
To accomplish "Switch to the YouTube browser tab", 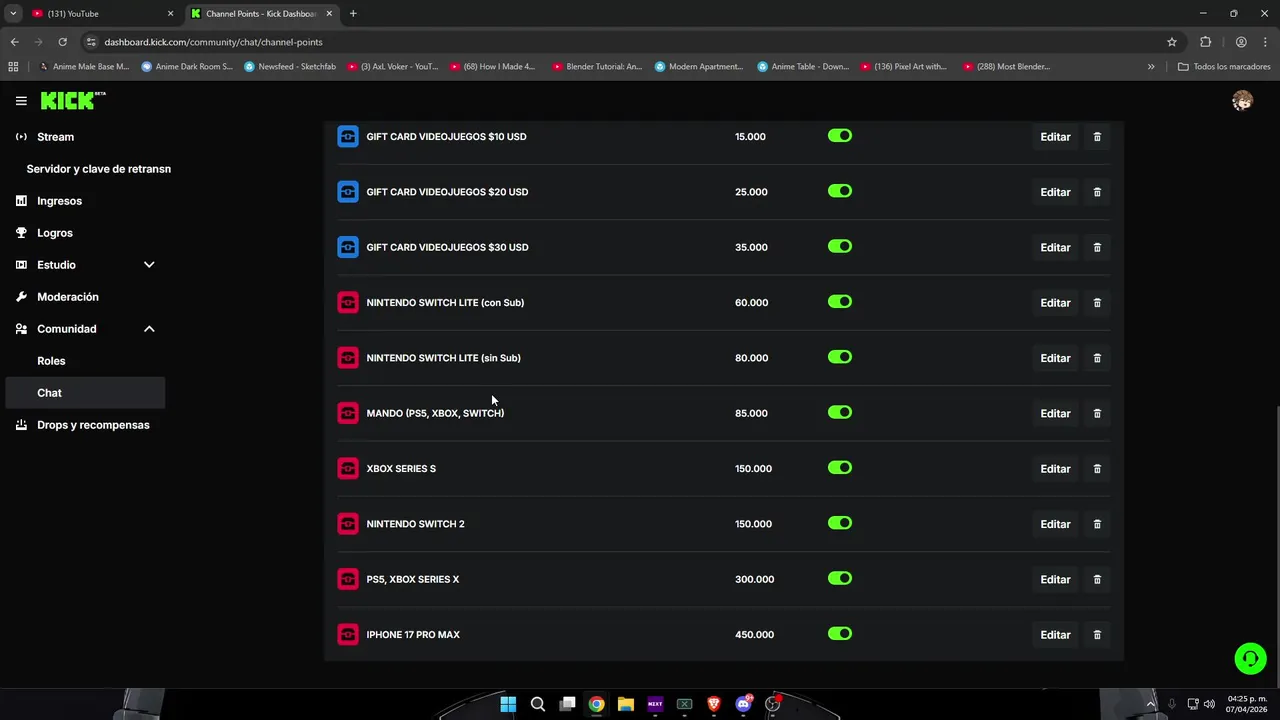I will point(102,14).
